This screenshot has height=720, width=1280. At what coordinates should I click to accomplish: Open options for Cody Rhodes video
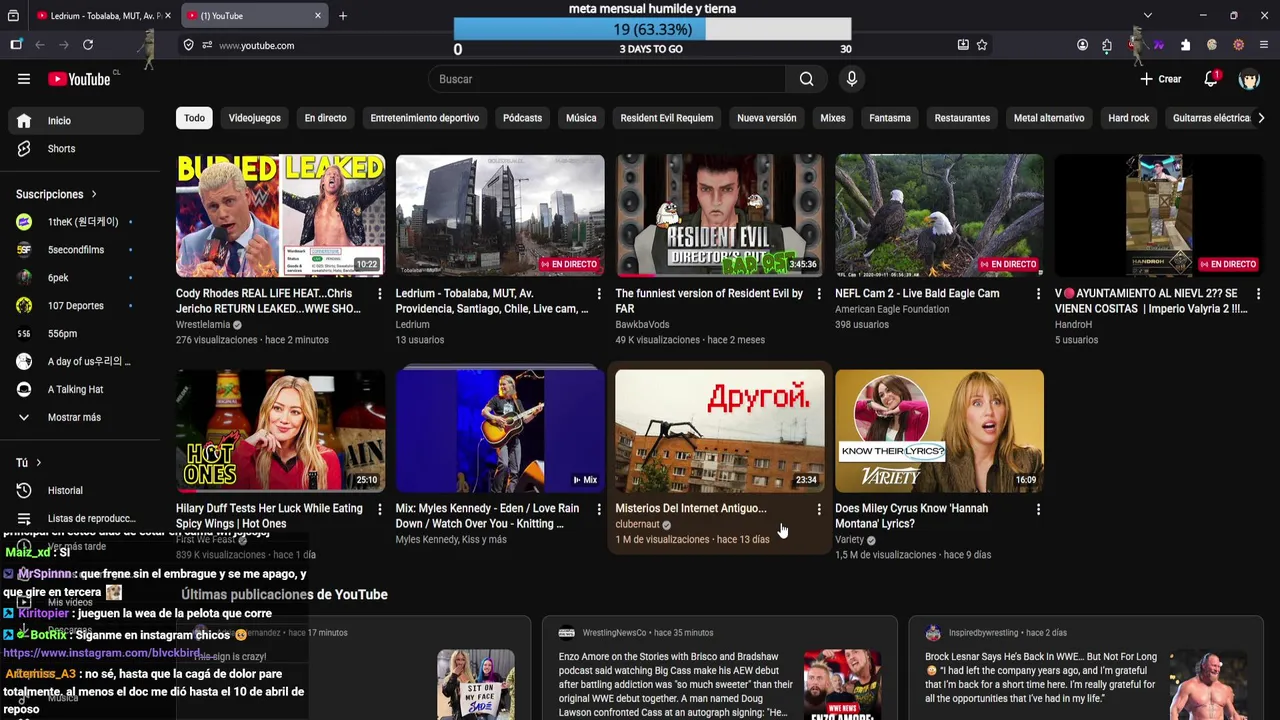(379, 294)
